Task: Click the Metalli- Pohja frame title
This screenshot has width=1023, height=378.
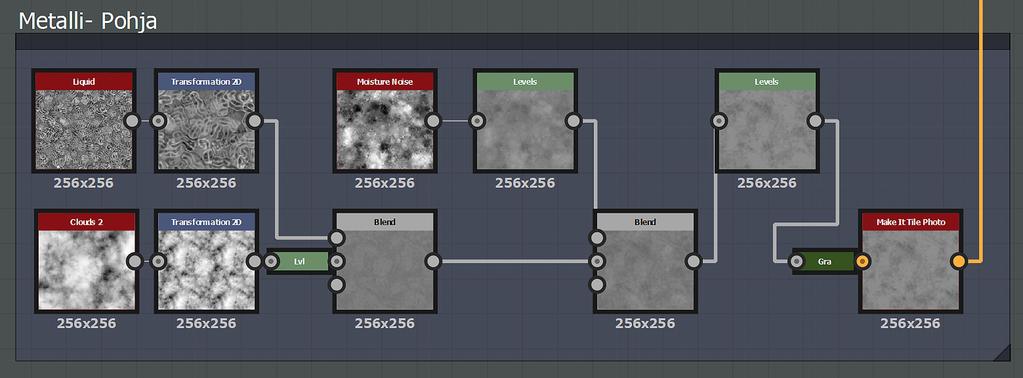Action: click(87, 21)
